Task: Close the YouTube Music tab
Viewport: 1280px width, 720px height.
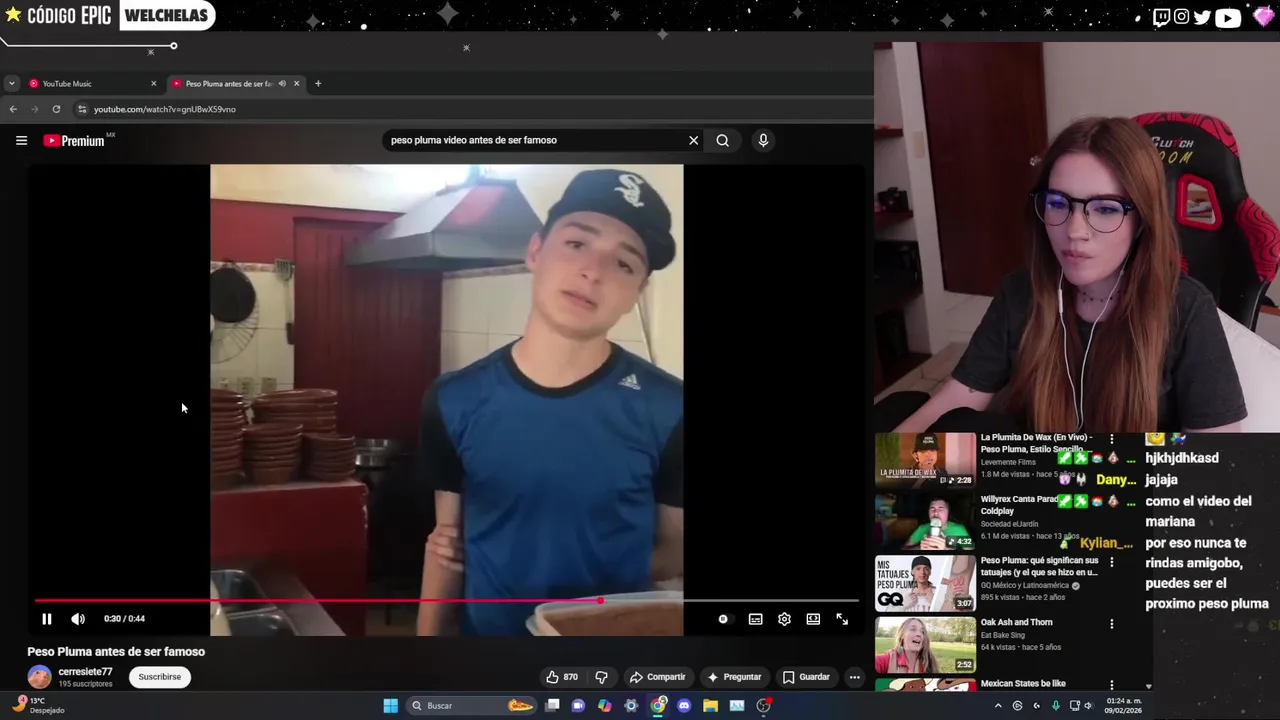Action: 153,84
